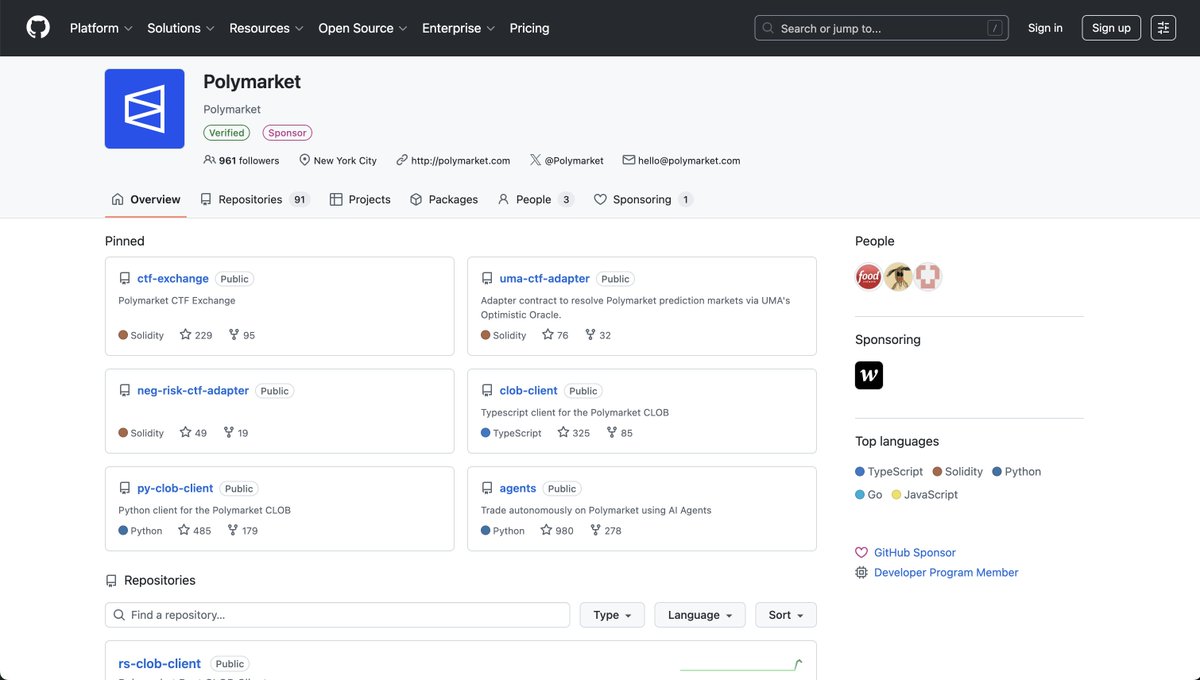Open the pink cross member avatar under People

(x=928, y=277)
